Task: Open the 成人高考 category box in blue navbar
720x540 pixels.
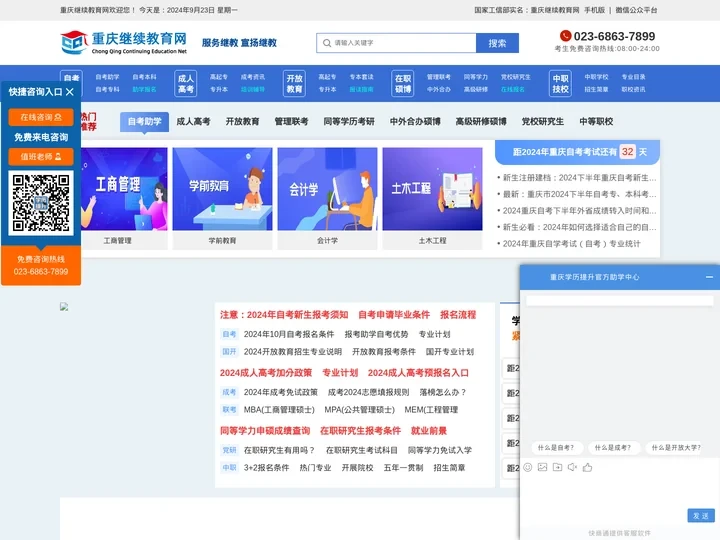Action: point(186,84)
